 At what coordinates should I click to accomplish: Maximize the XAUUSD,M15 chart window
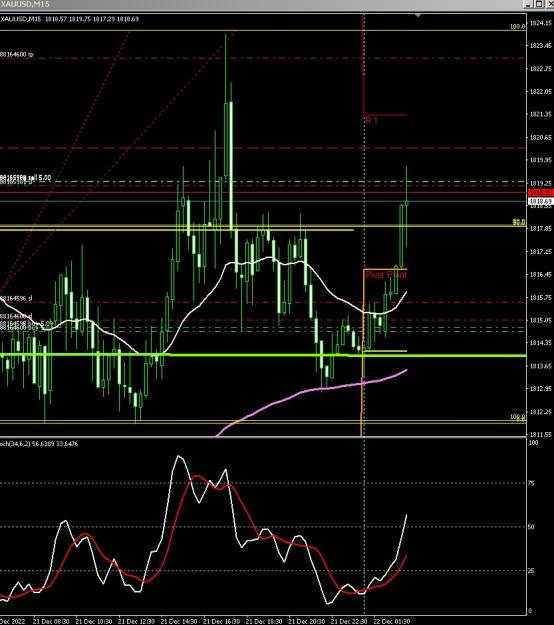pyautogui.click(x=538, y=4)
